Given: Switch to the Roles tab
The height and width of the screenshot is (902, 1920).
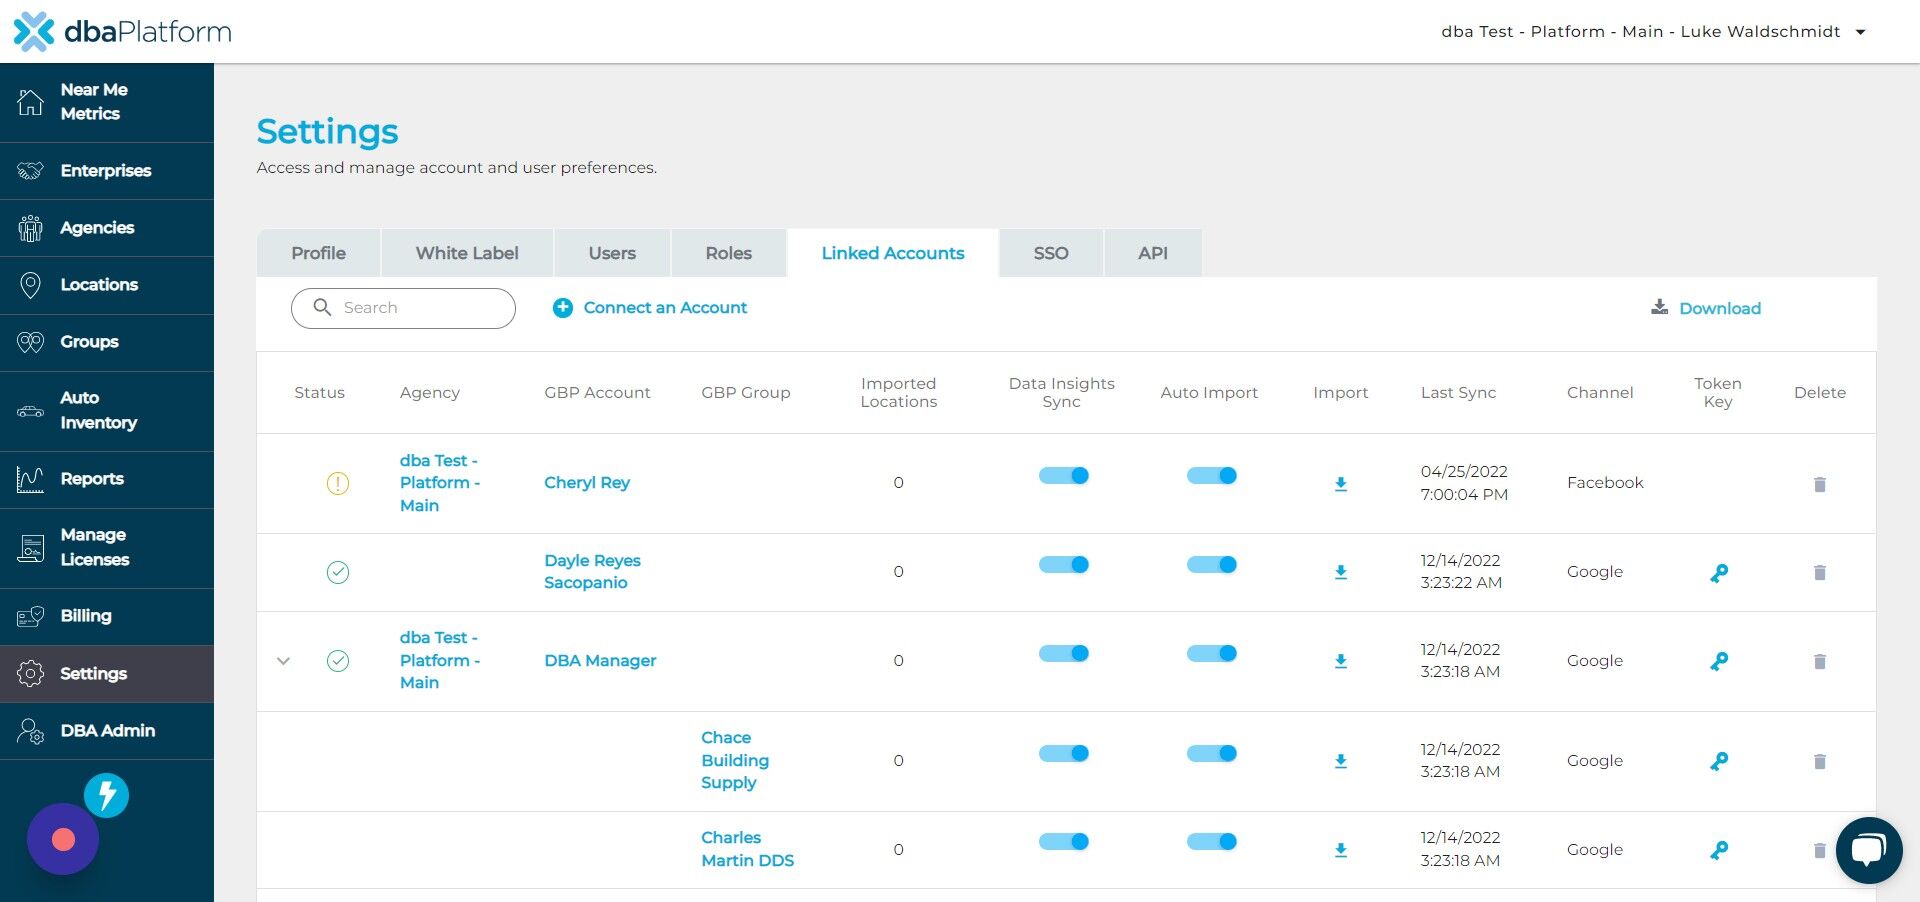Looking at the screenshot, I should (x=728, y=253).
